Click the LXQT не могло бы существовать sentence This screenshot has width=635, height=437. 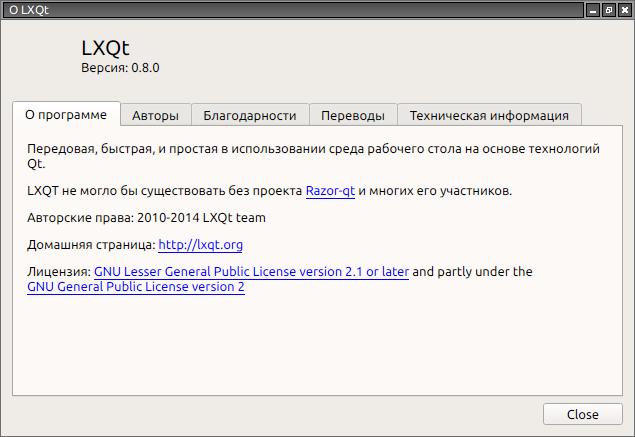pyautogui.click(x=269, y=191)
